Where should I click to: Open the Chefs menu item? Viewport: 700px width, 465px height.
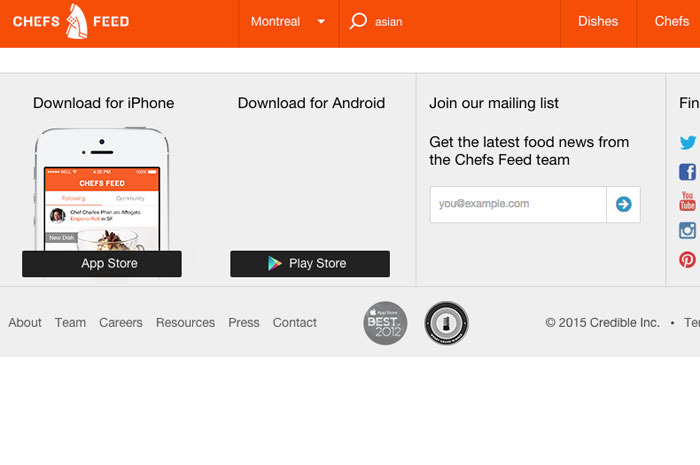pos(671,21)
